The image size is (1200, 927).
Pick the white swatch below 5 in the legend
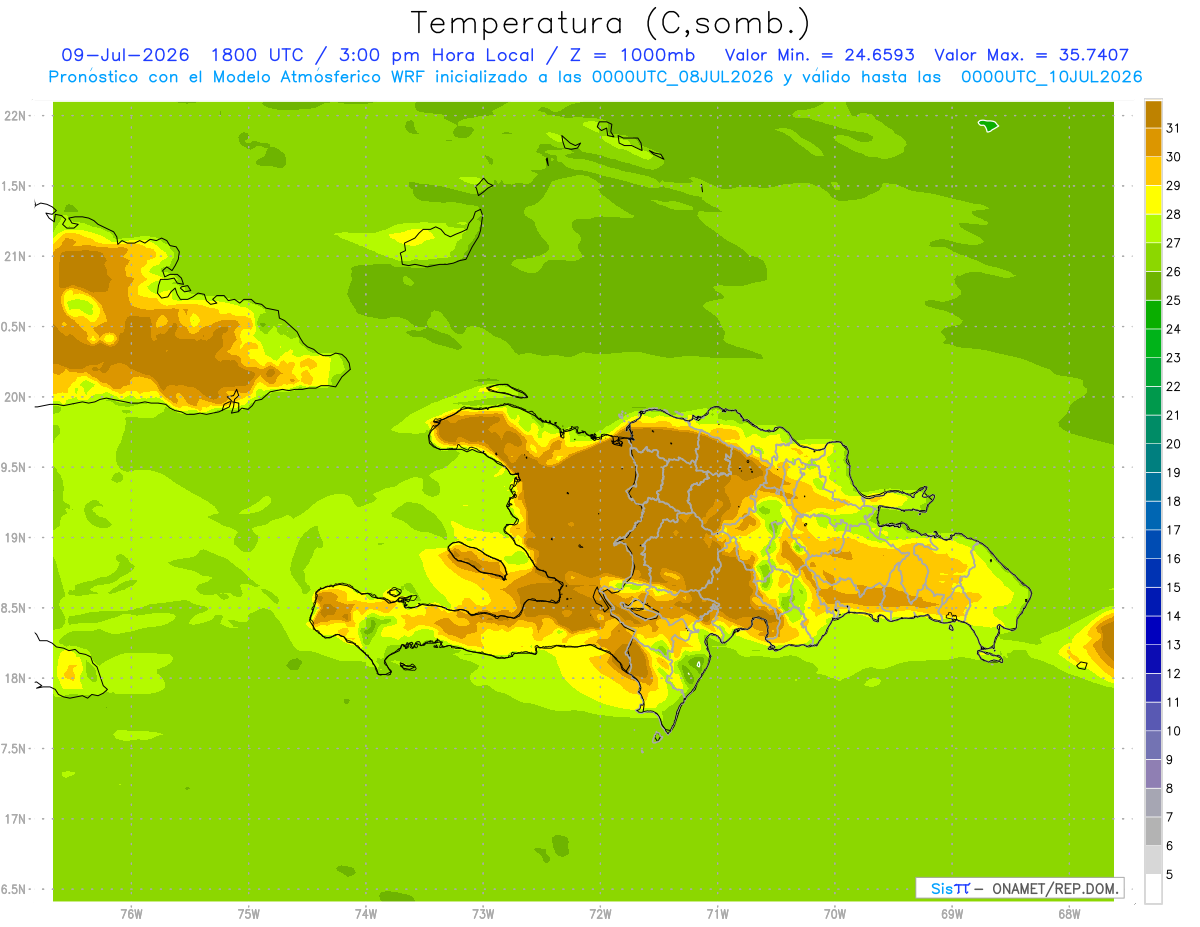click(1153, 889)
